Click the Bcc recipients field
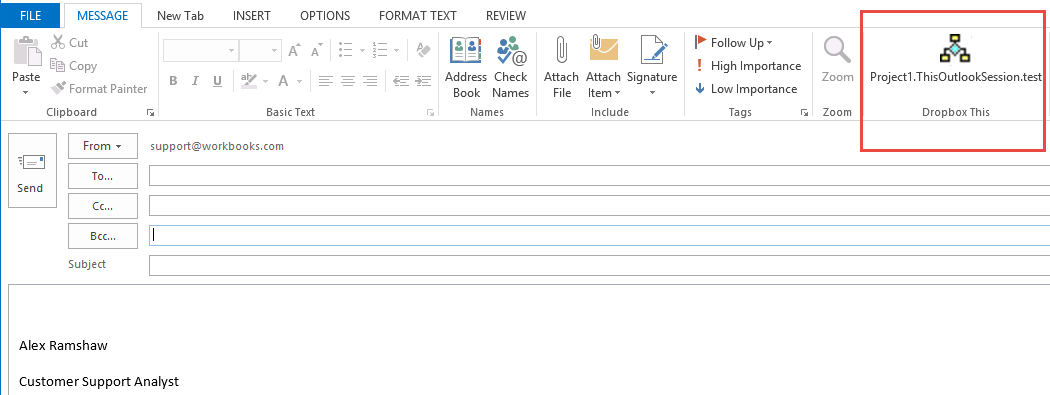 coord(599,235)
